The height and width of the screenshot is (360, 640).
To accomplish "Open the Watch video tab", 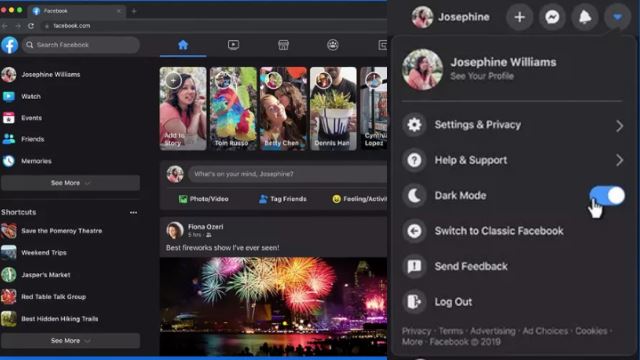I will (233, 45).
